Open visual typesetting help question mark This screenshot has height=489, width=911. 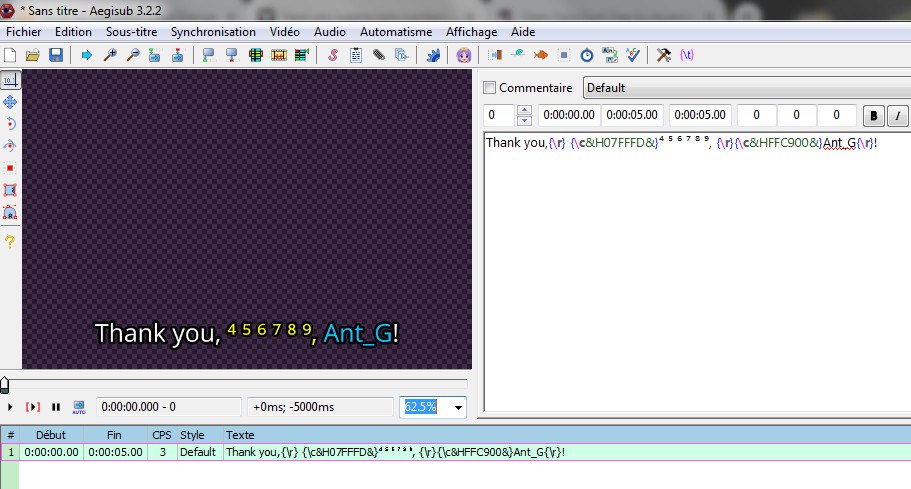click(10, 242)
